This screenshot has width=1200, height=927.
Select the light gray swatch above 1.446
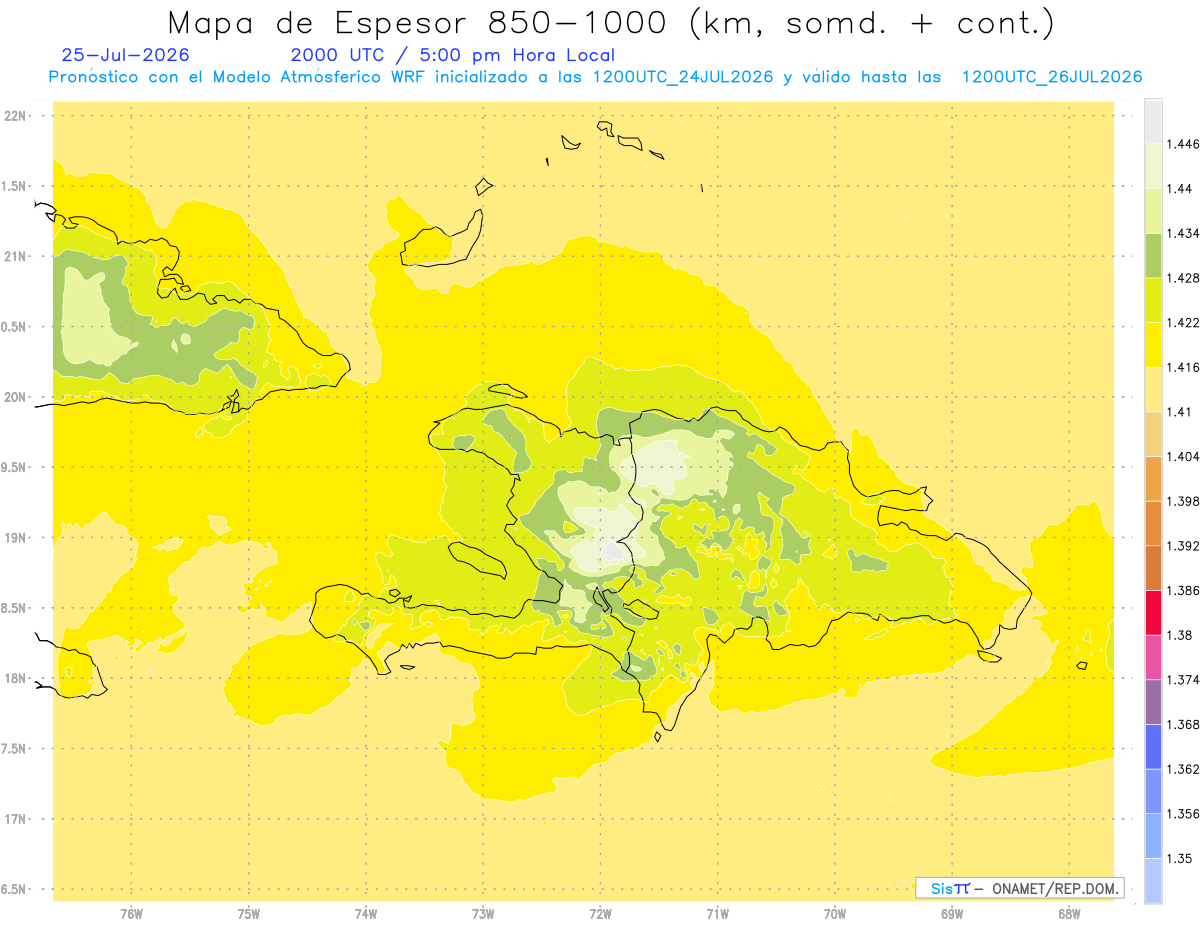[x=1154, y=122]
